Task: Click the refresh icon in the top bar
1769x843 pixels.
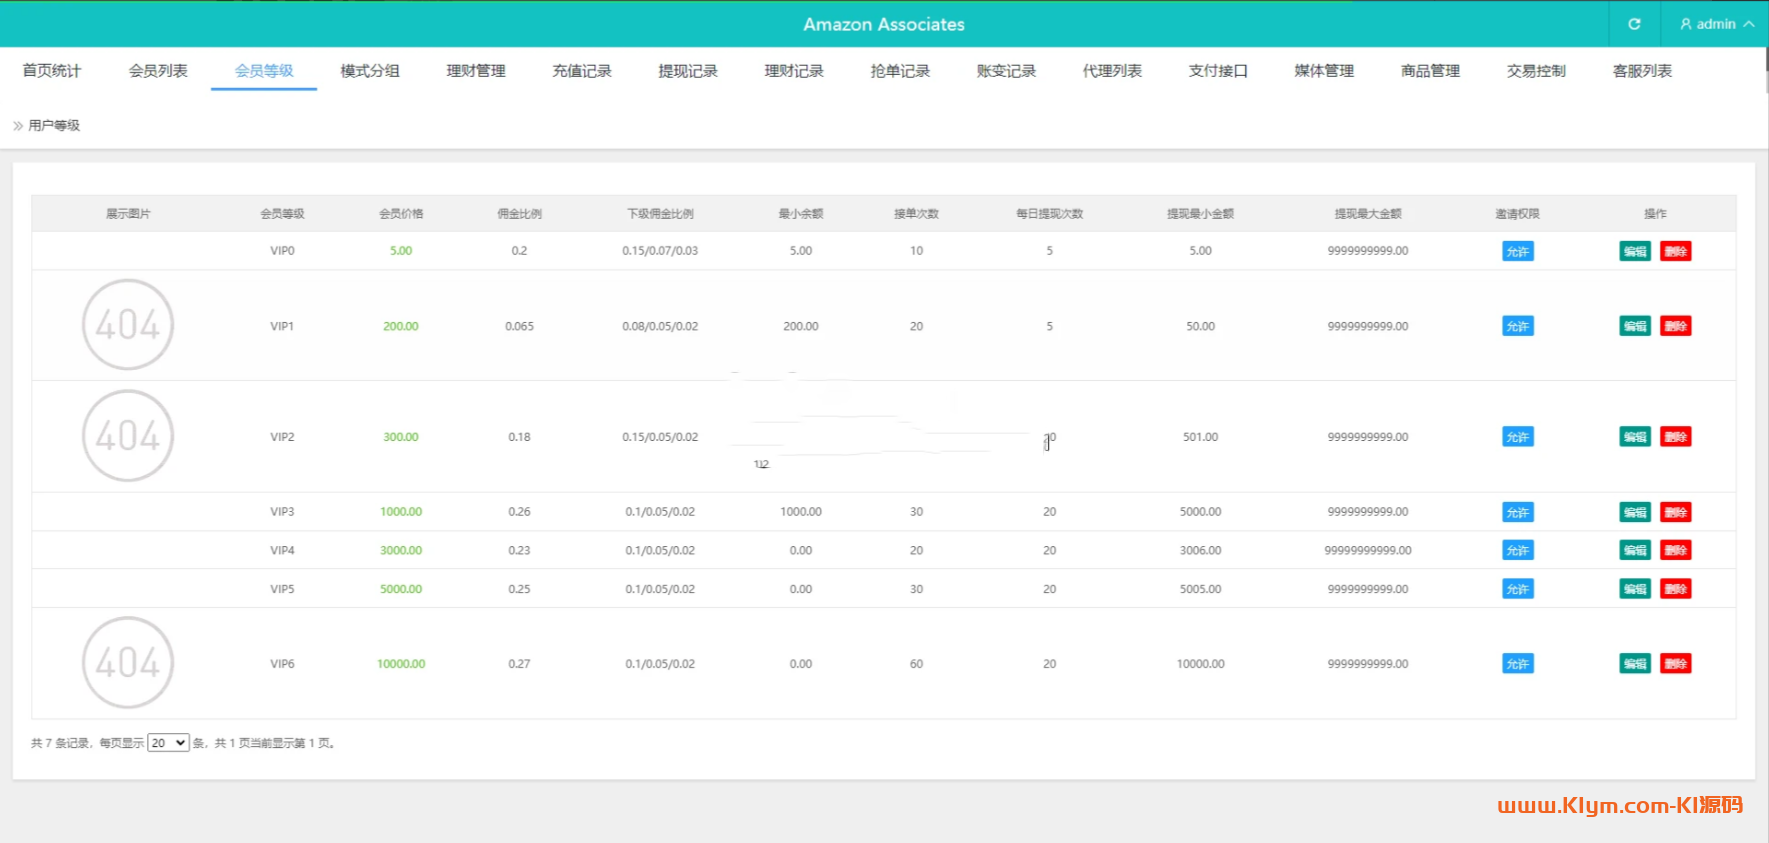Action: coord(1634,24)
